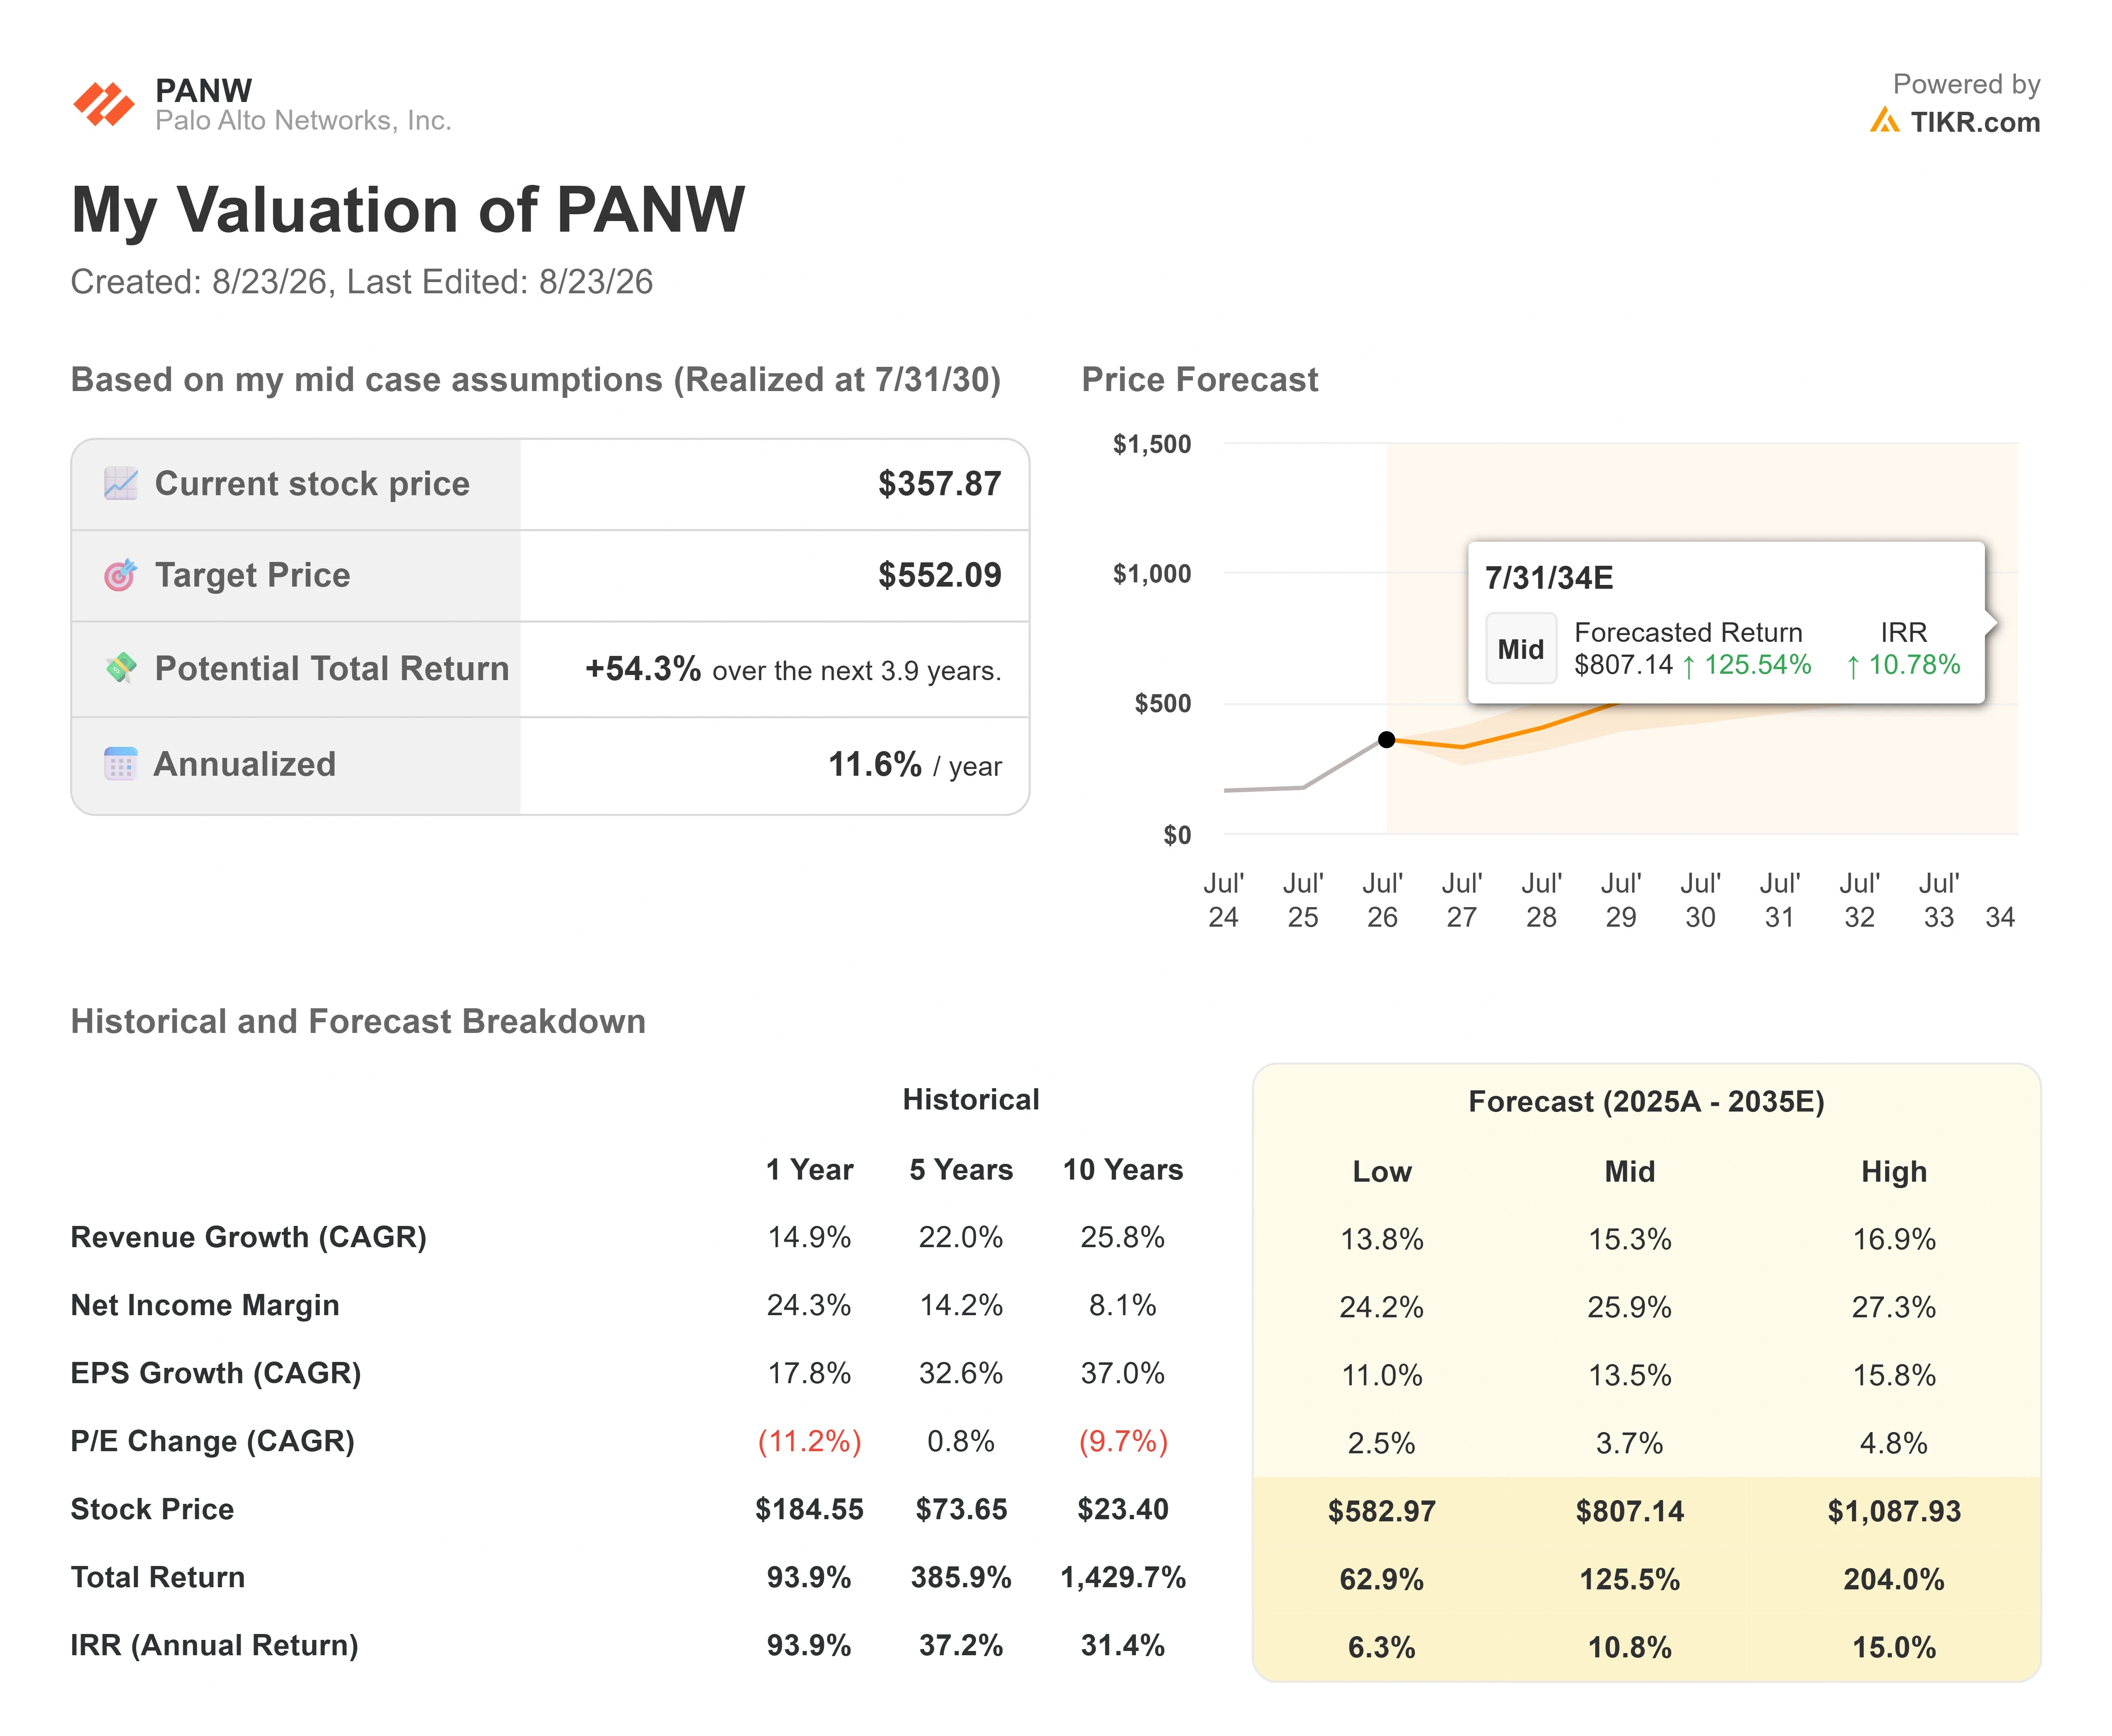Image resolution: width=2112 pixels, height=1736 pixels.
Task: Click the My Valuation of PANW title
Action: [408, 210]
